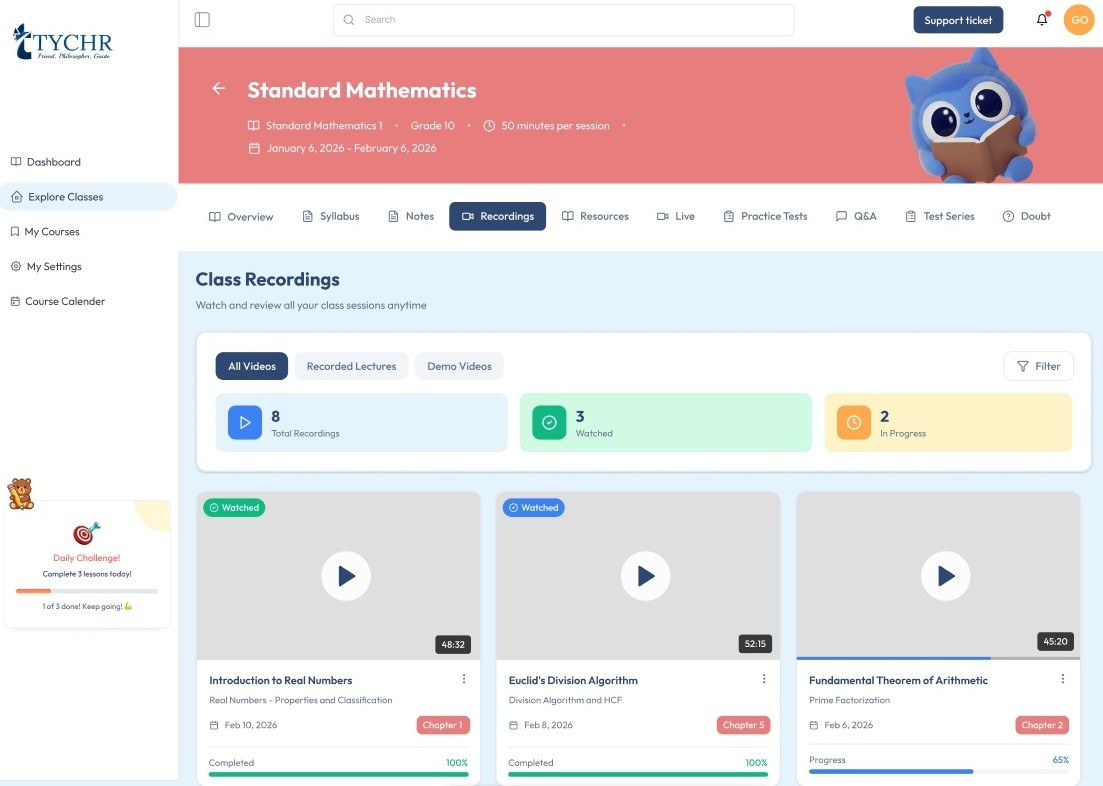Viewport: 1103px width, 786px height.
Task: Click the blue Total Recordings play icon
Action: pos(244,423)
